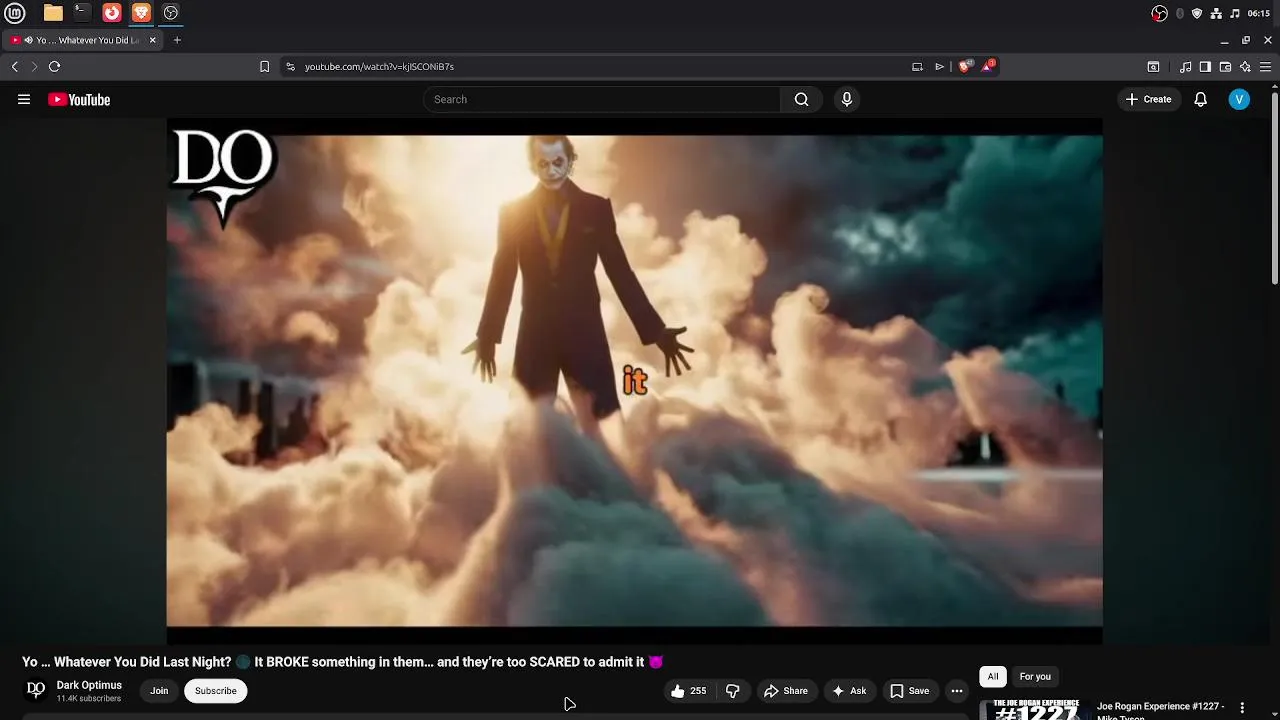Open the Files folder launcher in panel
The image size is (1280, 720).
53,13
